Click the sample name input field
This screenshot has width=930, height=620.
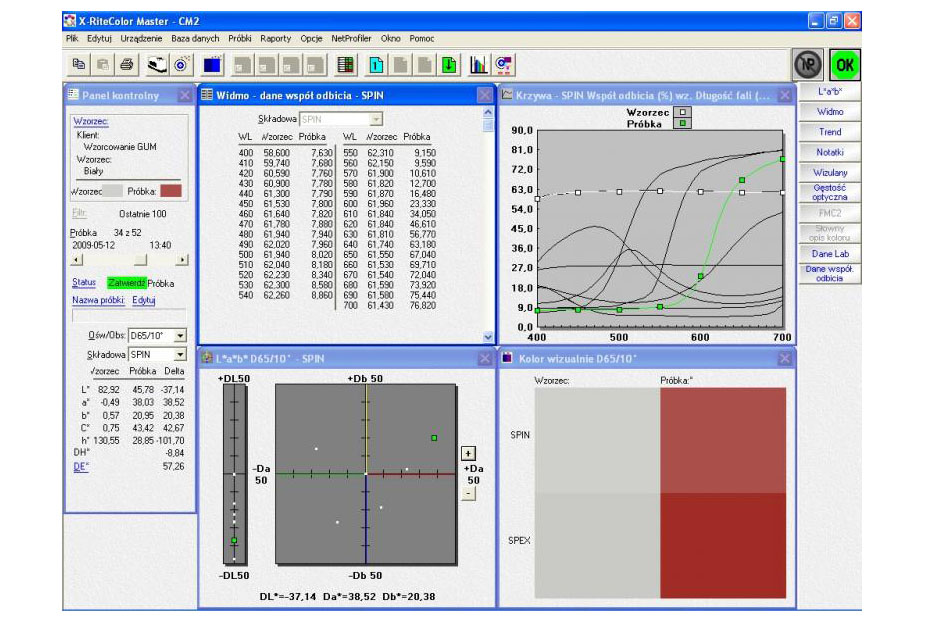(129, 316)
